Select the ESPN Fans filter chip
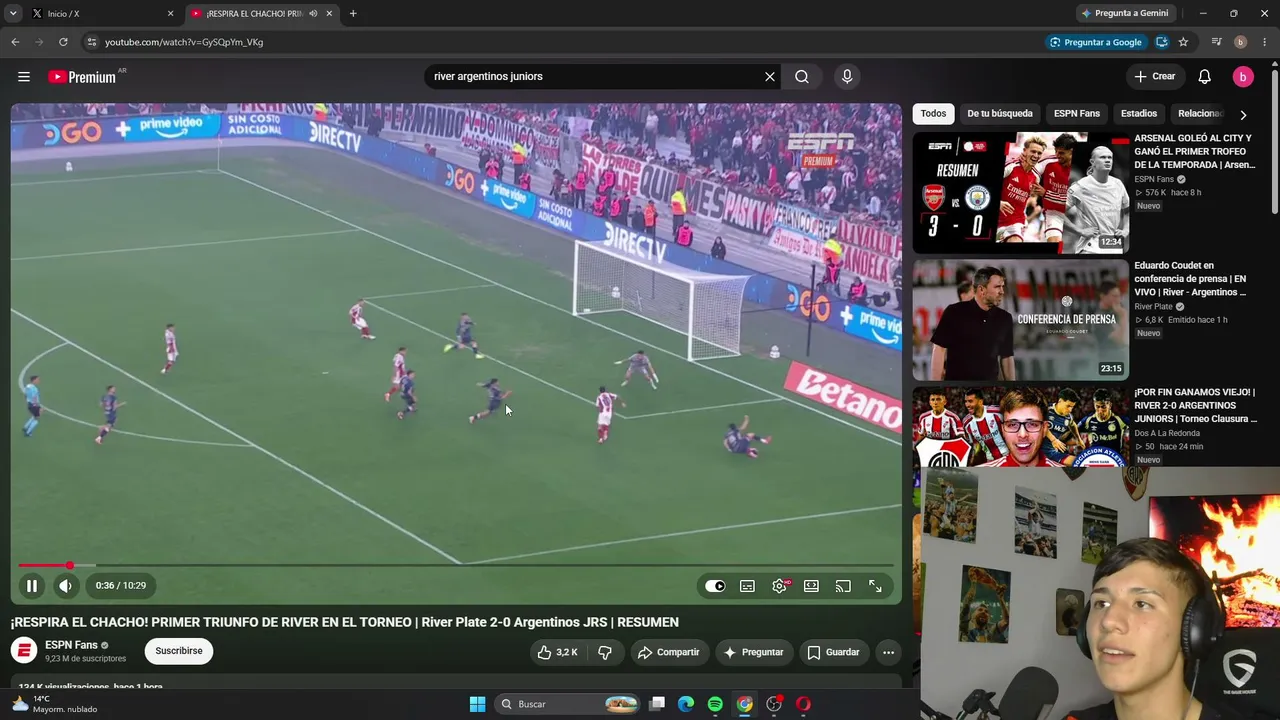Viewport: 1280px width, 720px height. tap(1077, 114)
